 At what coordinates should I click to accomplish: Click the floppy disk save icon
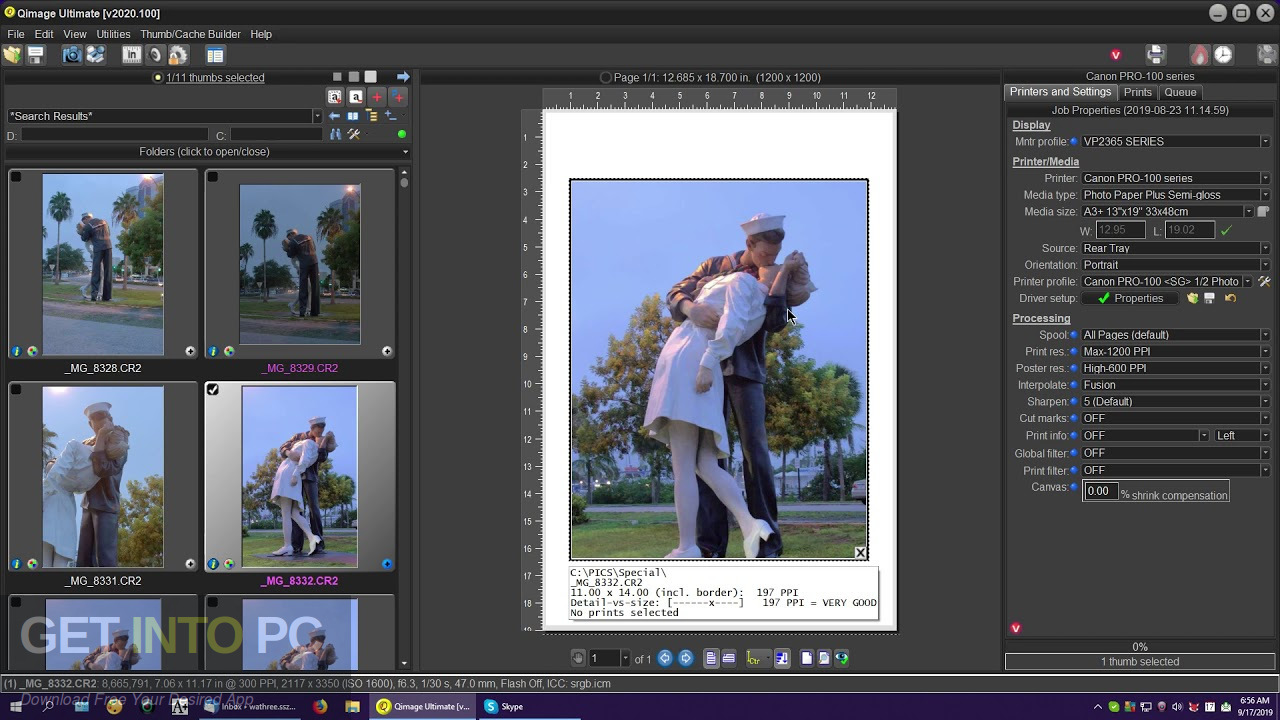[36, 55]
